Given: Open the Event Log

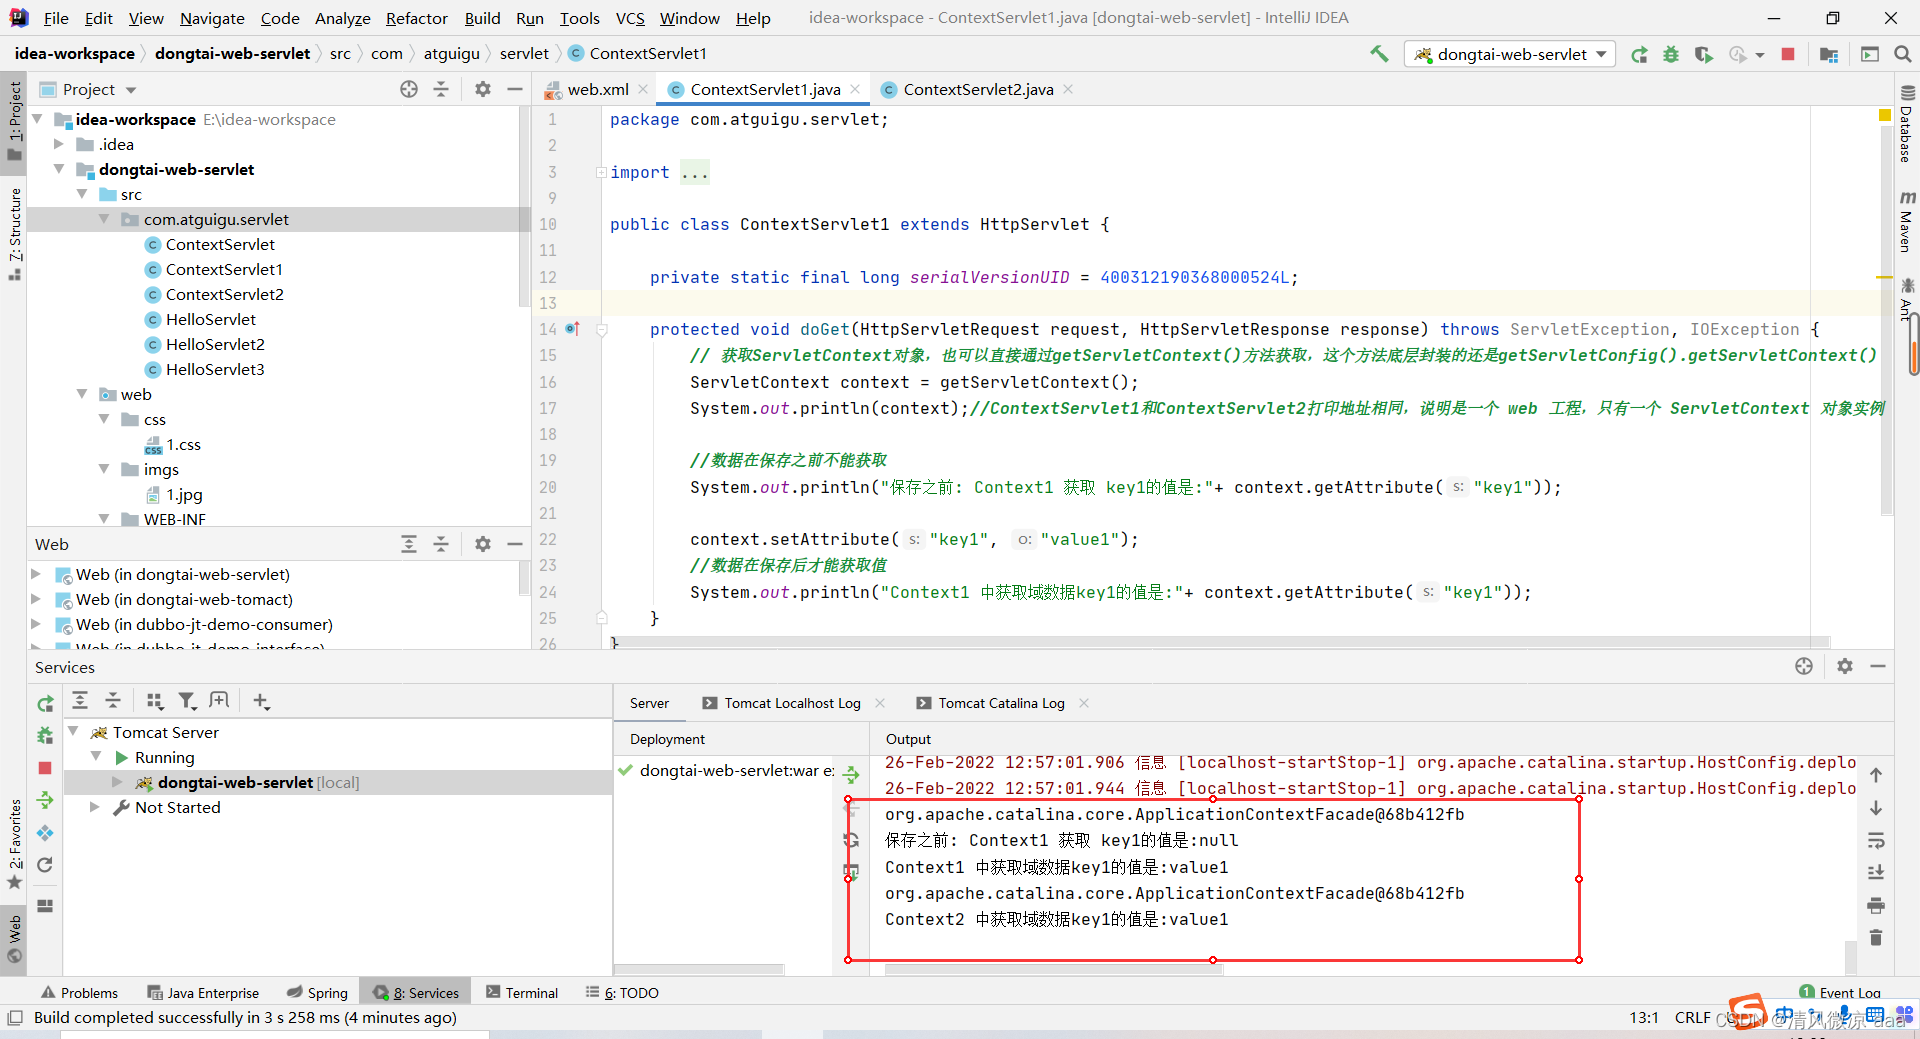Looking at the screenshot, I should pos(1840,993).
